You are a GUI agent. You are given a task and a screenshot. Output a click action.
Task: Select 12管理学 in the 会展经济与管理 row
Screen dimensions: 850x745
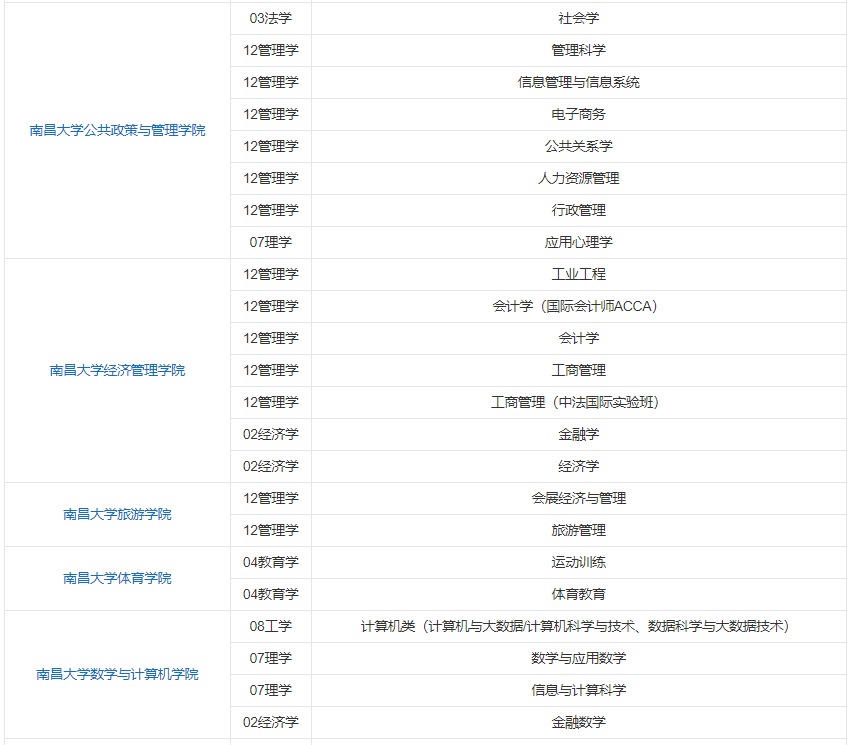[271, 498]
